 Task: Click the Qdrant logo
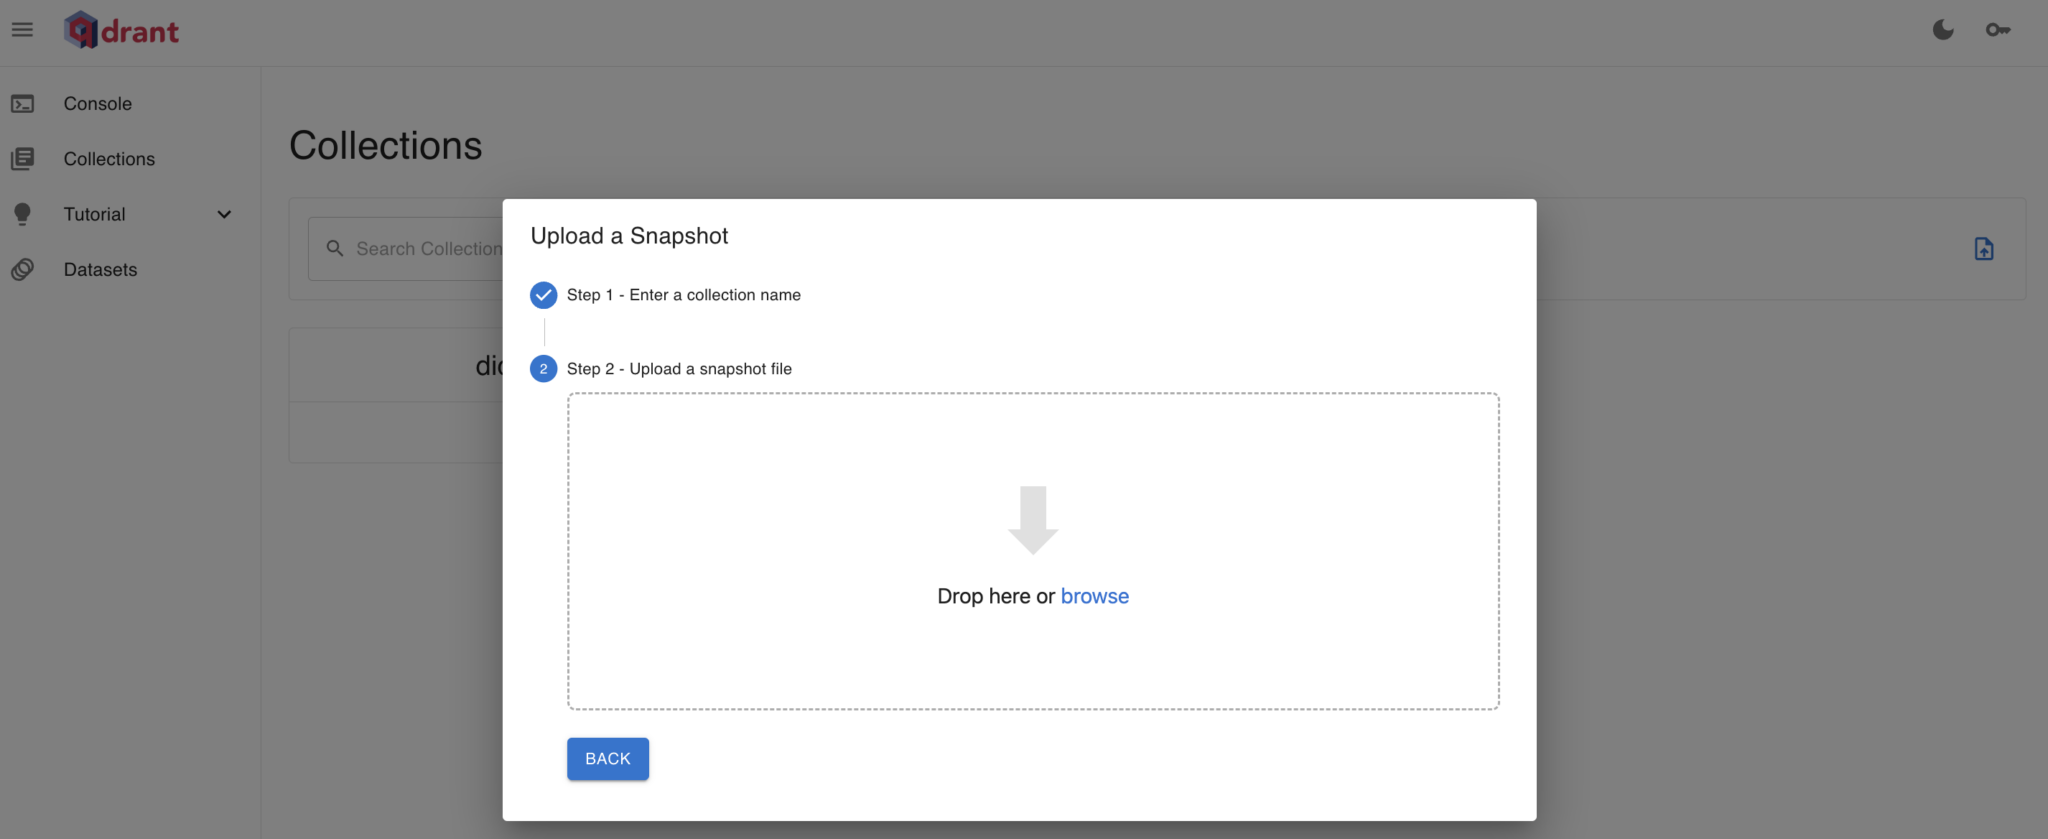coord(122,31)
